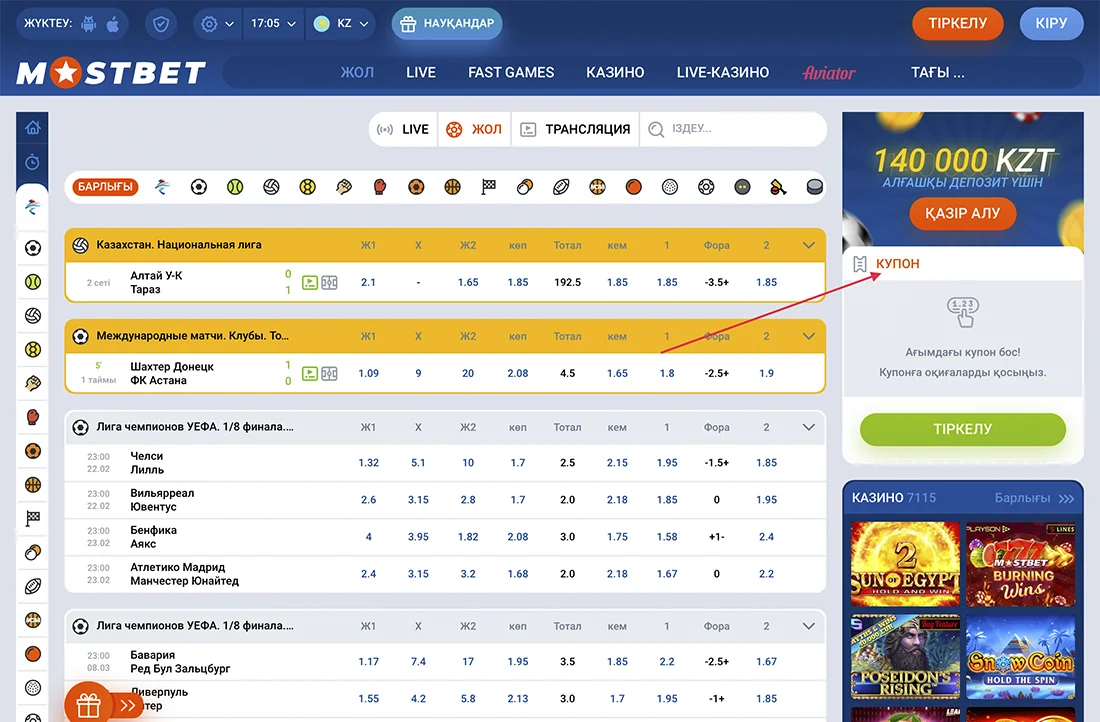This screenshot has height=722, width=1100.
Task: Launch Aviator from the main navigation
Action: [829, 73]
